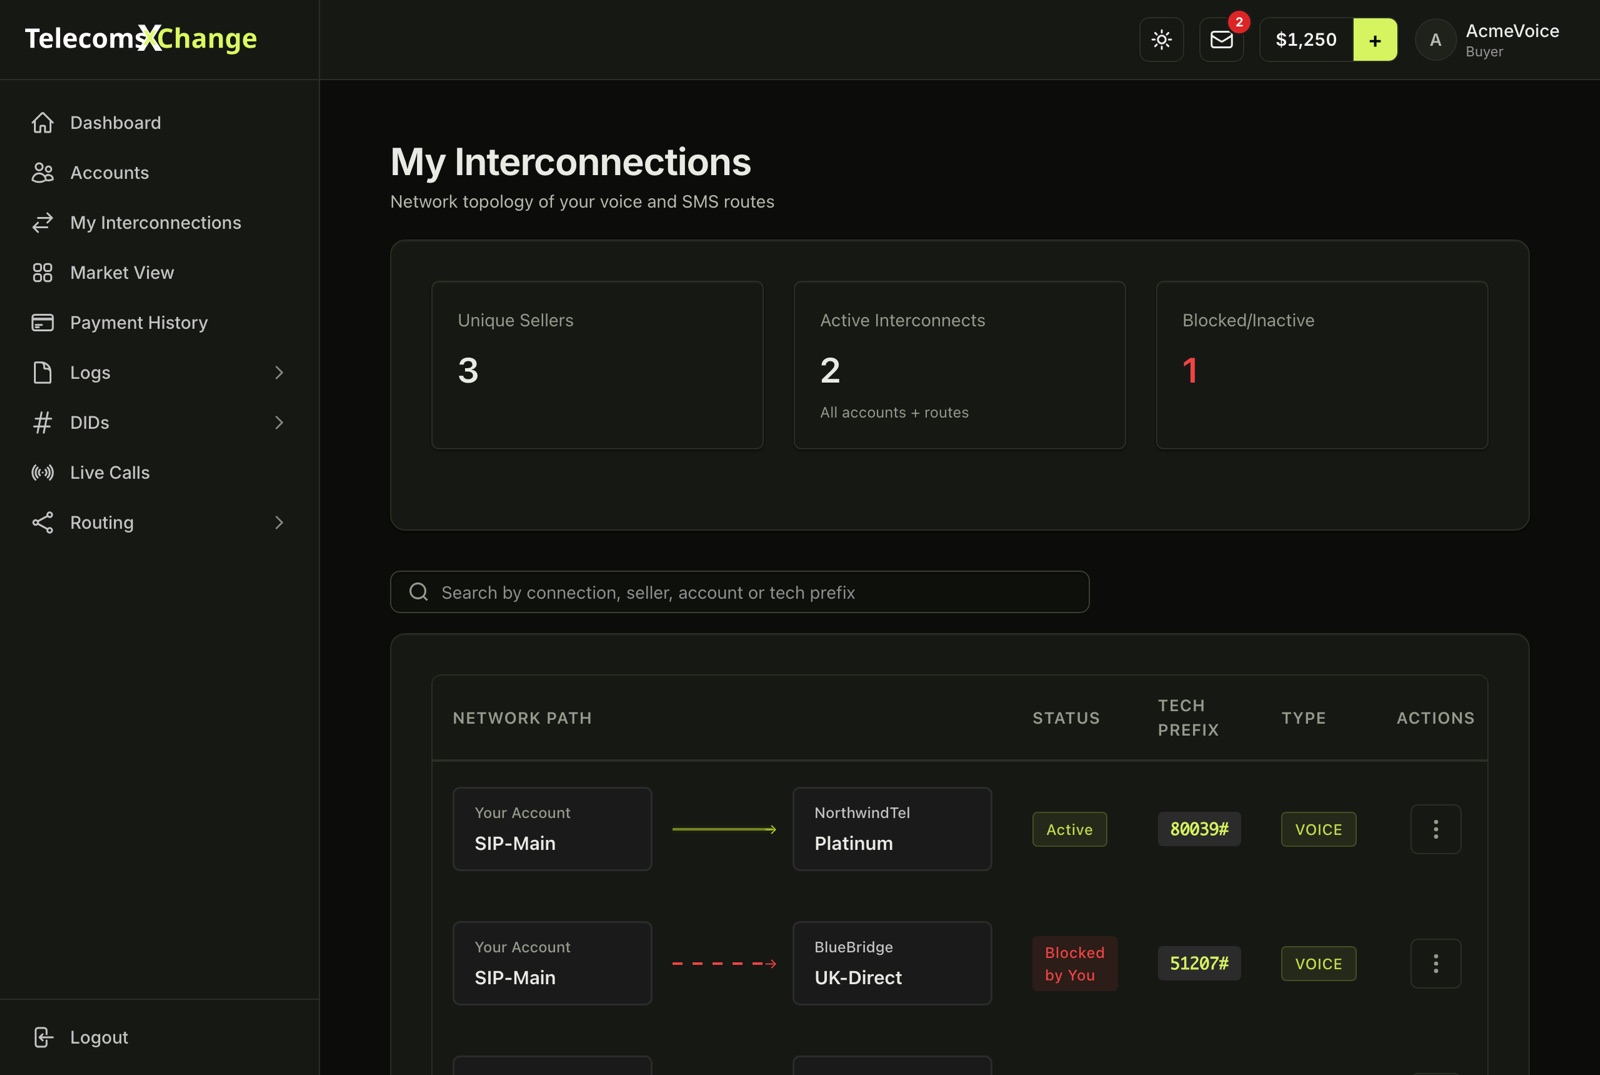Click the VOICE badge in UK-Direct row
This screenshot has width=1600, height=1075.
coord(1318,963)
